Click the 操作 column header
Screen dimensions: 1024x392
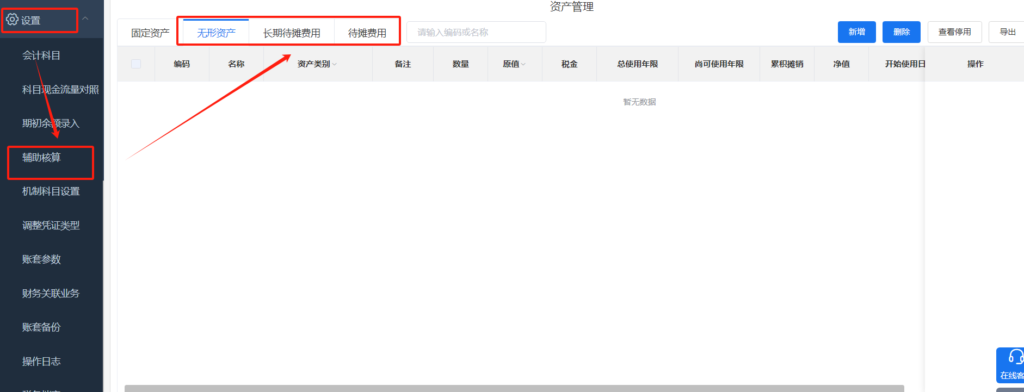[x=975, y=64]
